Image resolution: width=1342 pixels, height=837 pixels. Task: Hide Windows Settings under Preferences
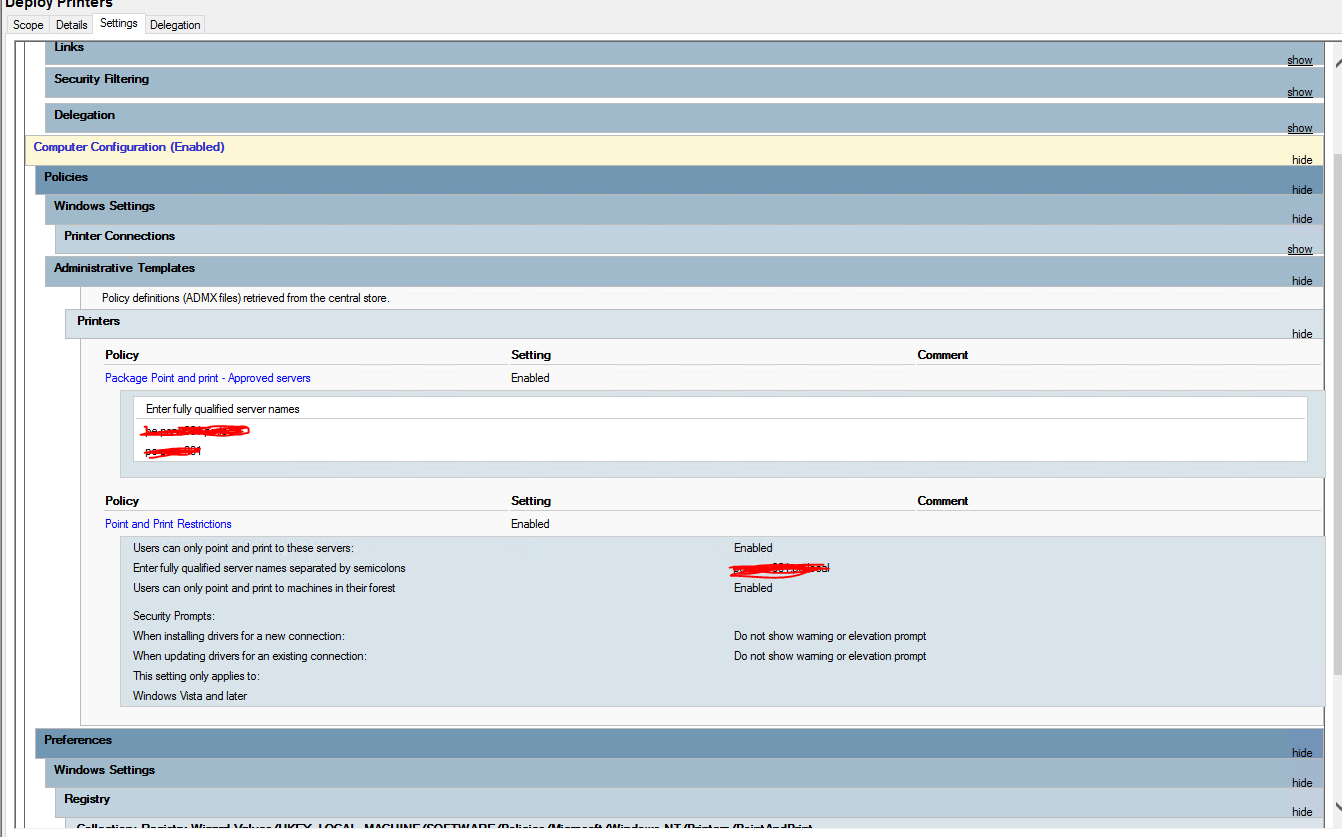point(1302,782)
